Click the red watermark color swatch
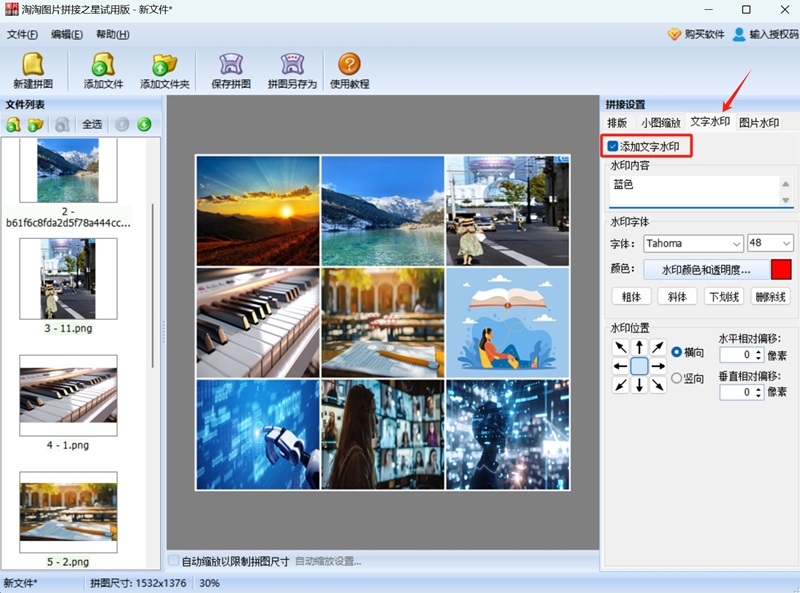 (781, 269)
